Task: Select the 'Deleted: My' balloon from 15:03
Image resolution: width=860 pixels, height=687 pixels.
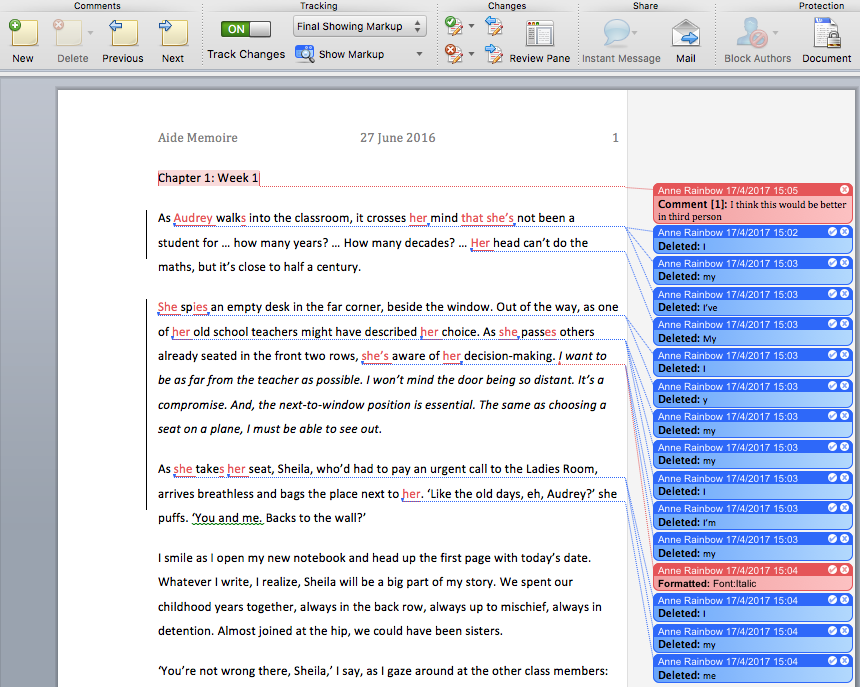Action: point(752,332)
